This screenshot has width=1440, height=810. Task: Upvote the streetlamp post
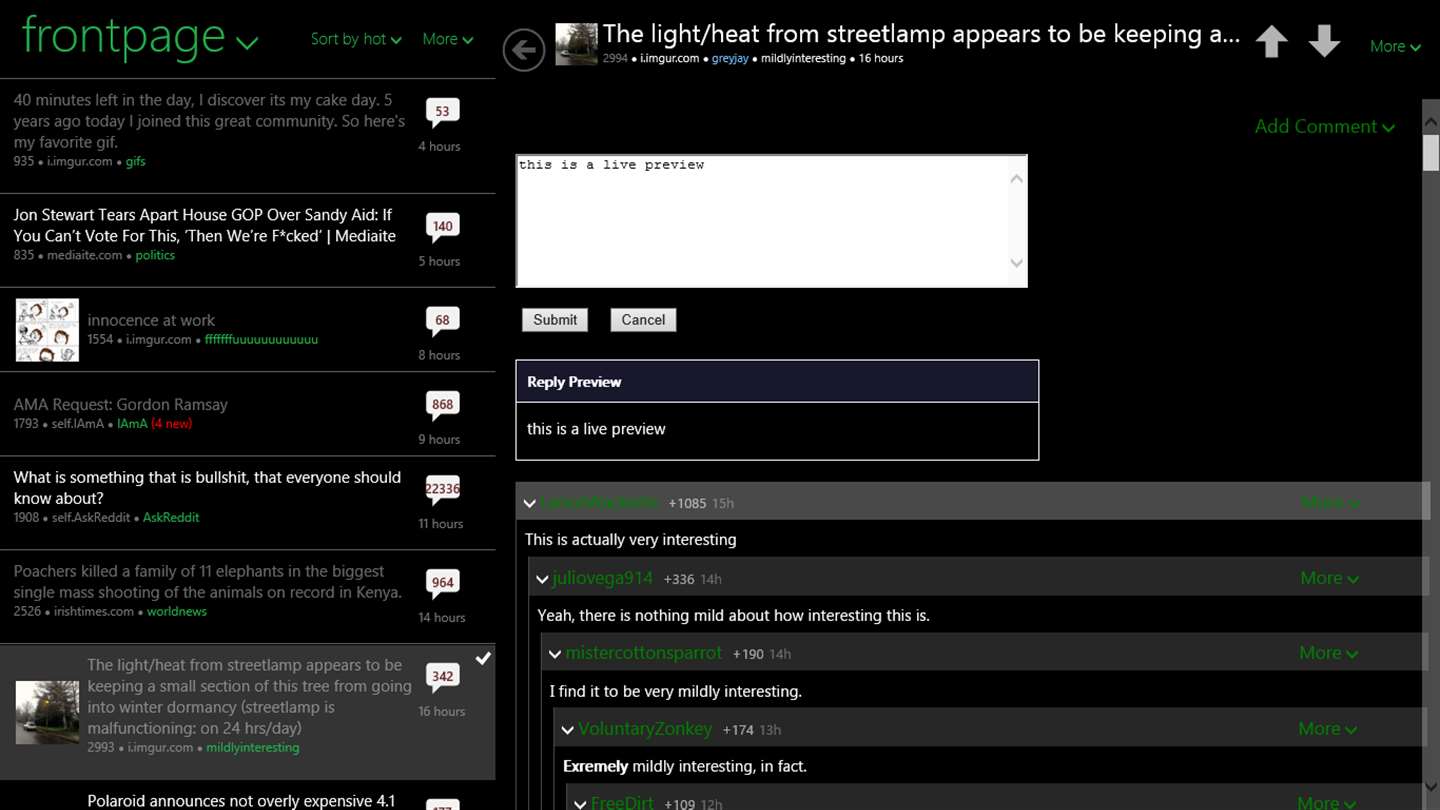click(1272, 41)
